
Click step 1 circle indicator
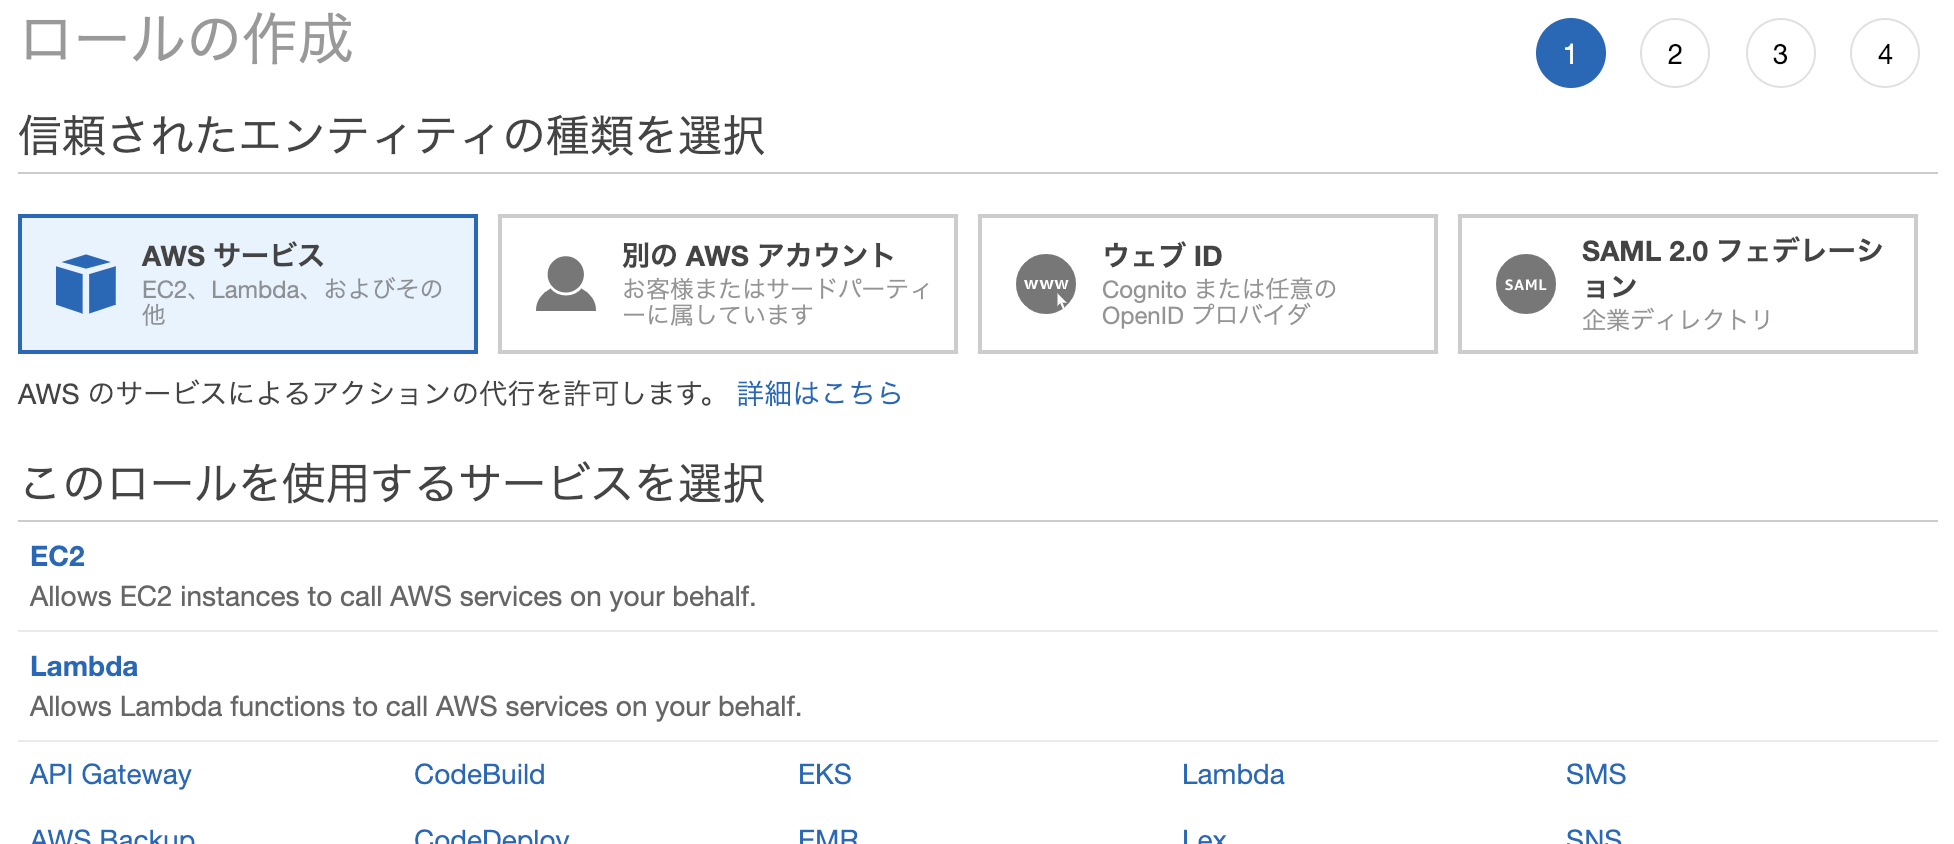pyautogui.click(x=1571, y=53)
